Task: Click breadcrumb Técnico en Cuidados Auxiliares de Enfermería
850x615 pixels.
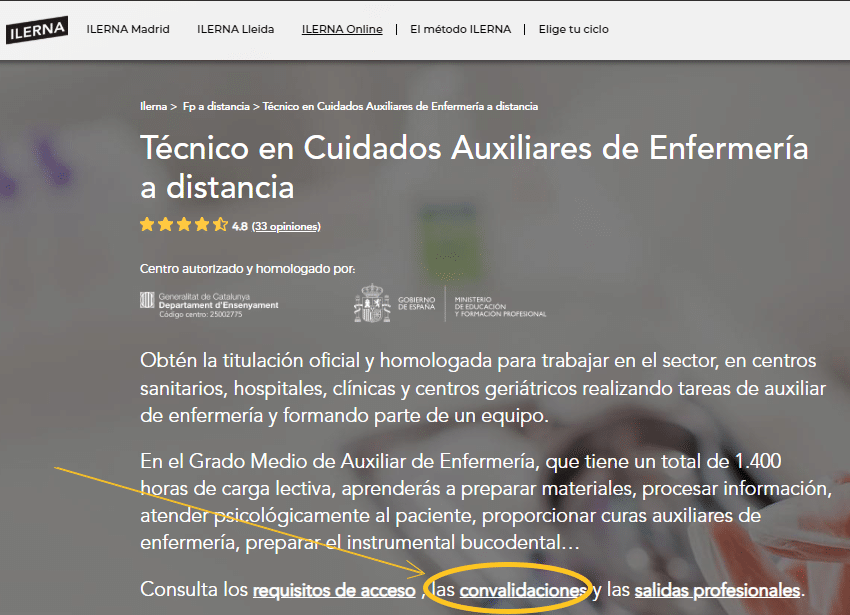Action: point(401,106)
